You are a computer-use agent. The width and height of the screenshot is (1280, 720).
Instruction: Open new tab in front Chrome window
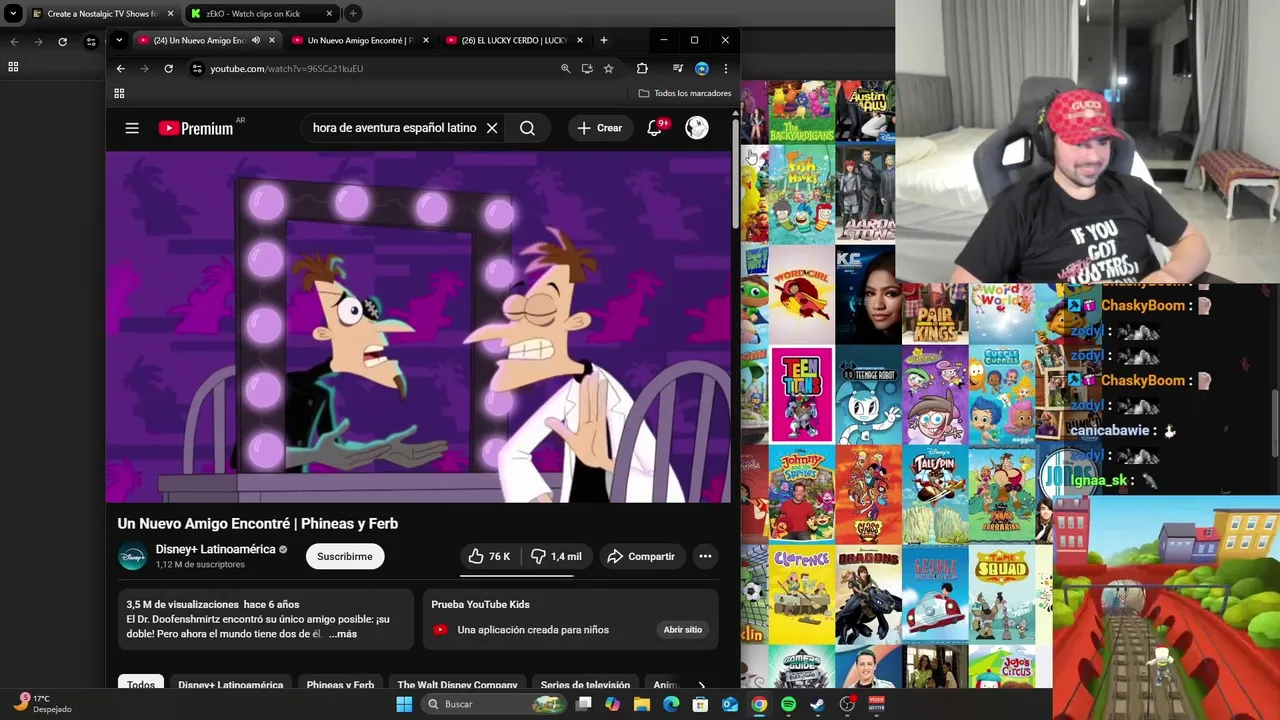[603, 40]
